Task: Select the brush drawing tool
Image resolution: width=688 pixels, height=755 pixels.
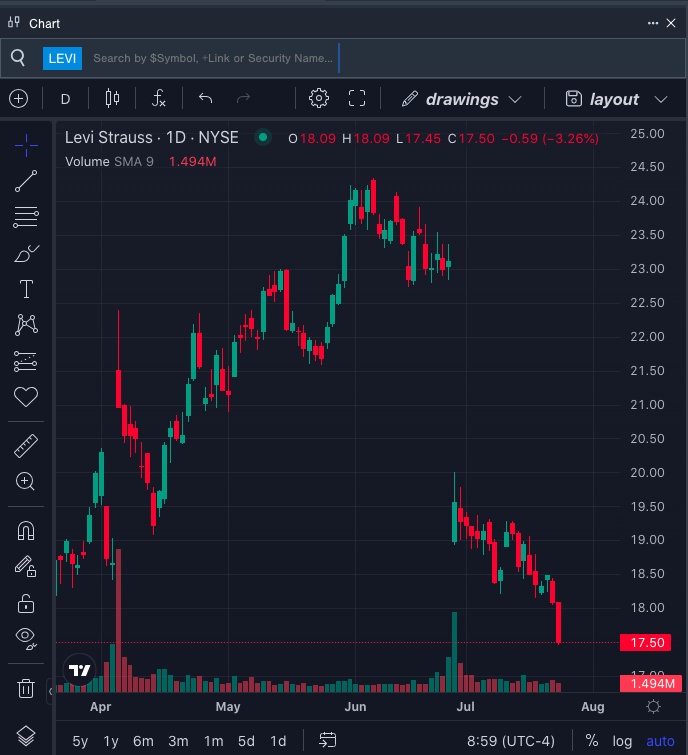Action: click(26, 253)
